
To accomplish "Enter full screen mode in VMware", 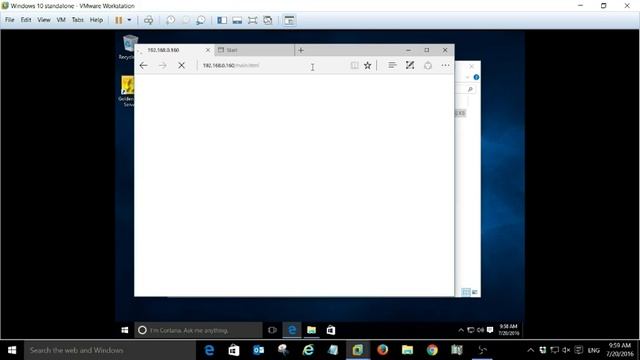I will (x=253, y=20).
